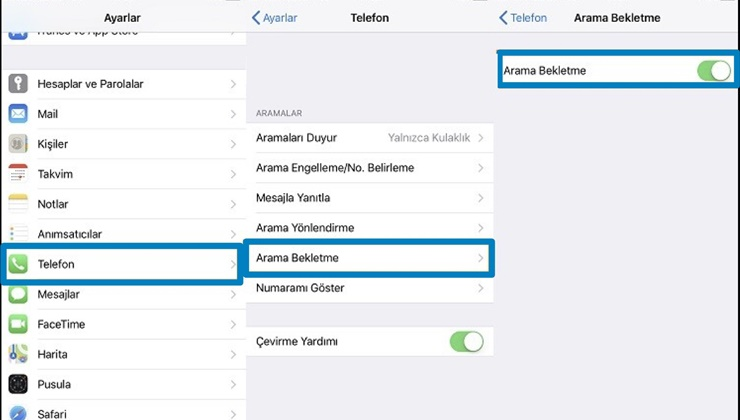Tap the Takvim calendar icon

[x=18, y=174]
